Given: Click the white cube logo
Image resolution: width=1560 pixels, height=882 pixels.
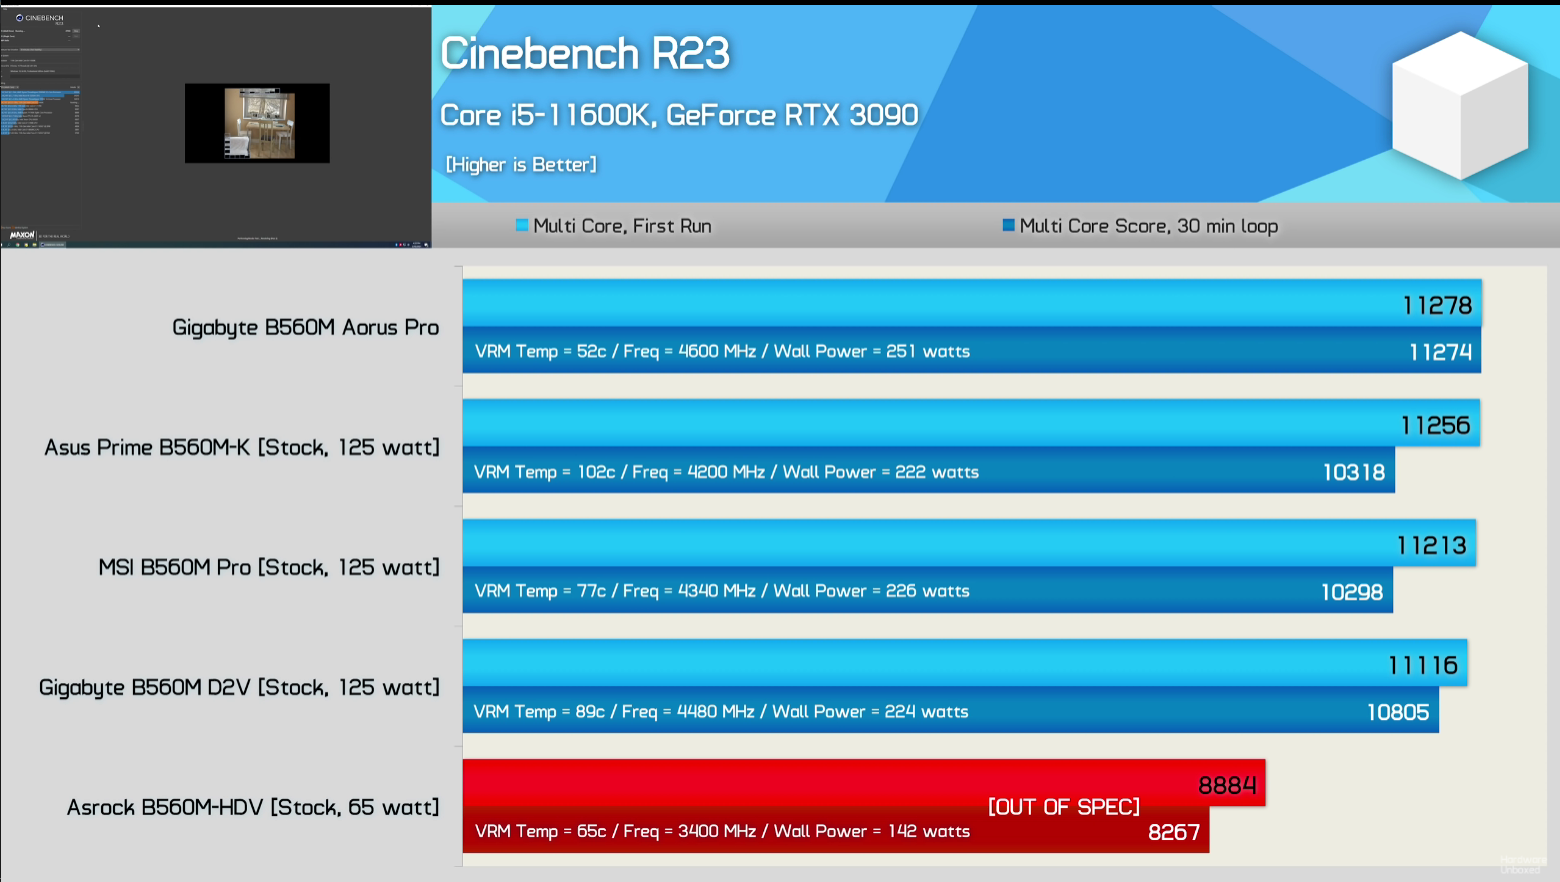Looking at the screenshot, I should click(x=1460, y=105).
